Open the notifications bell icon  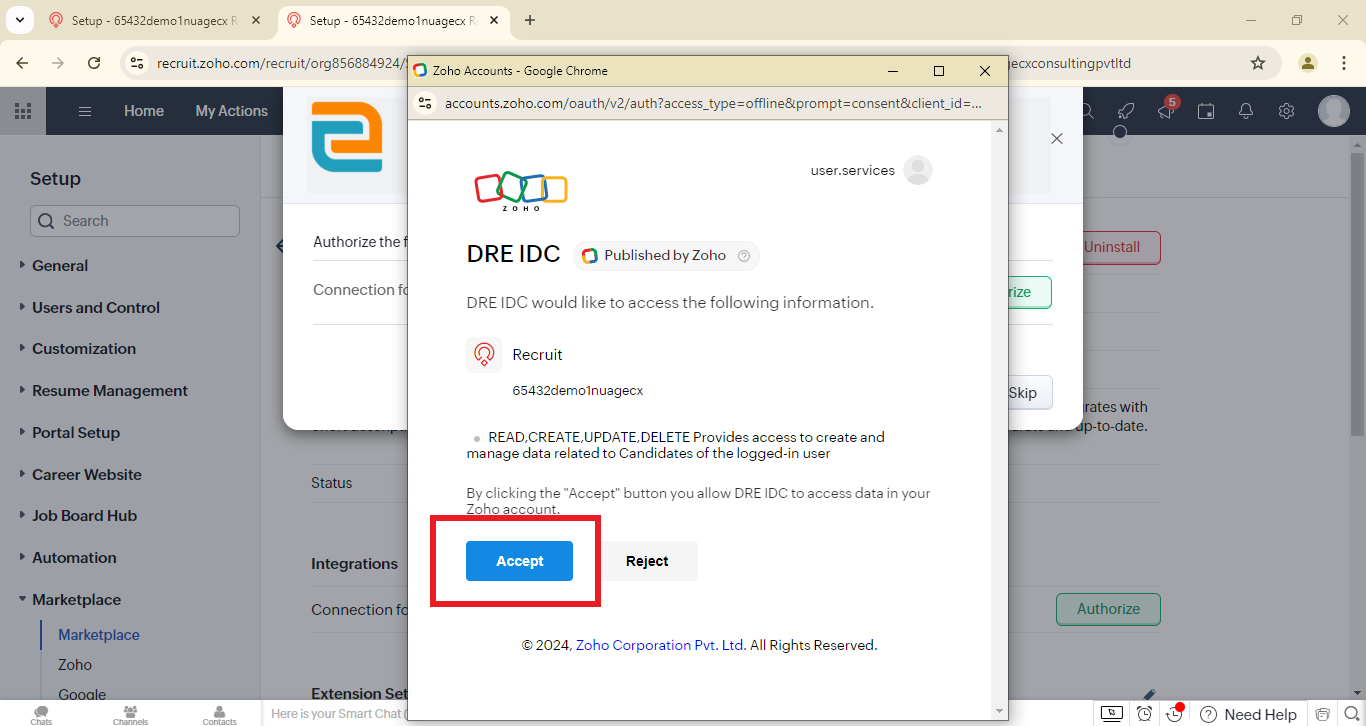point(1246,111)
